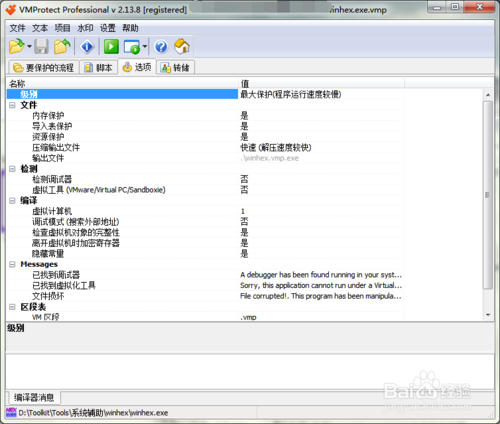Select the 编译器消息 bottom tab
The width and height of the screenshot is (500, 424).
(34, 397)
